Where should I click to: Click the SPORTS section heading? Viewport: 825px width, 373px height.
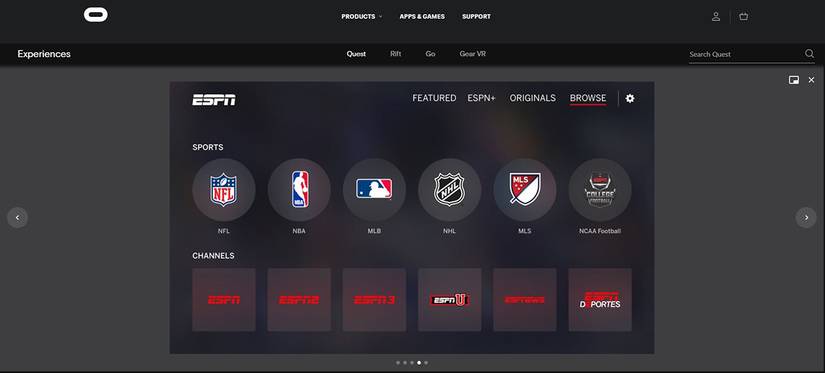pos(208,147)
